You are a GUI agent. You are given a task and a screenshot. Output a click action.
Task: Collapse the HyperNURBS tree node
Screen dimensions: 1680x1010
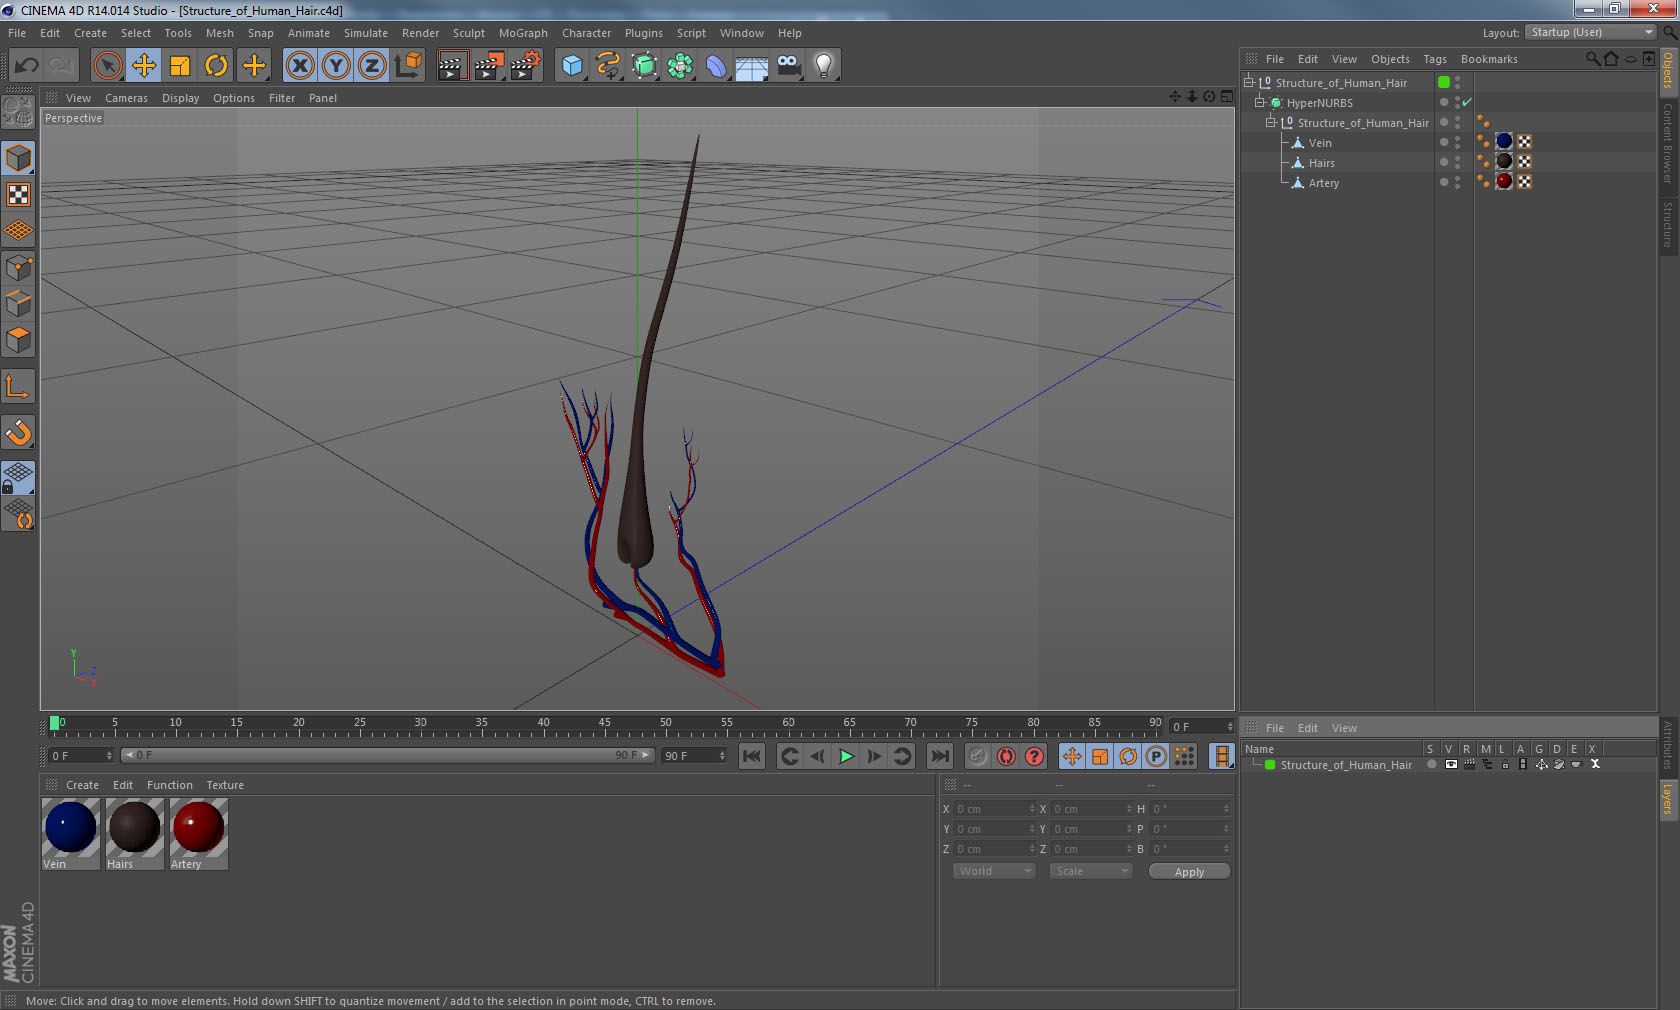(x=1260, y=102)
